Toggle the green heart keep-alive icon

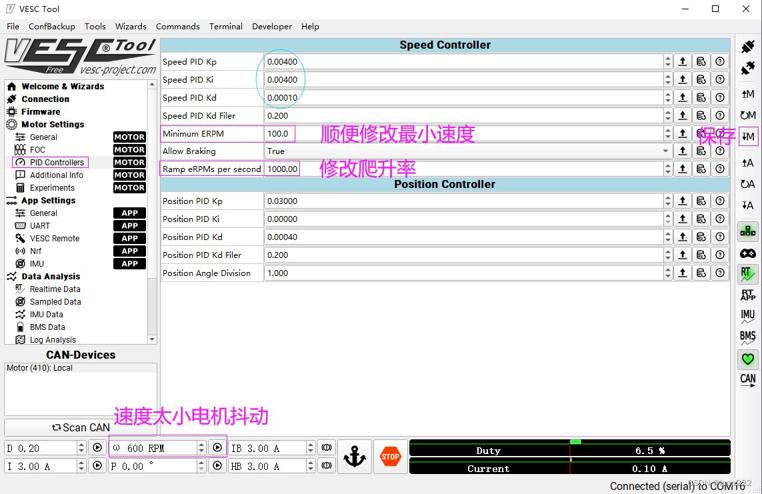747,359
